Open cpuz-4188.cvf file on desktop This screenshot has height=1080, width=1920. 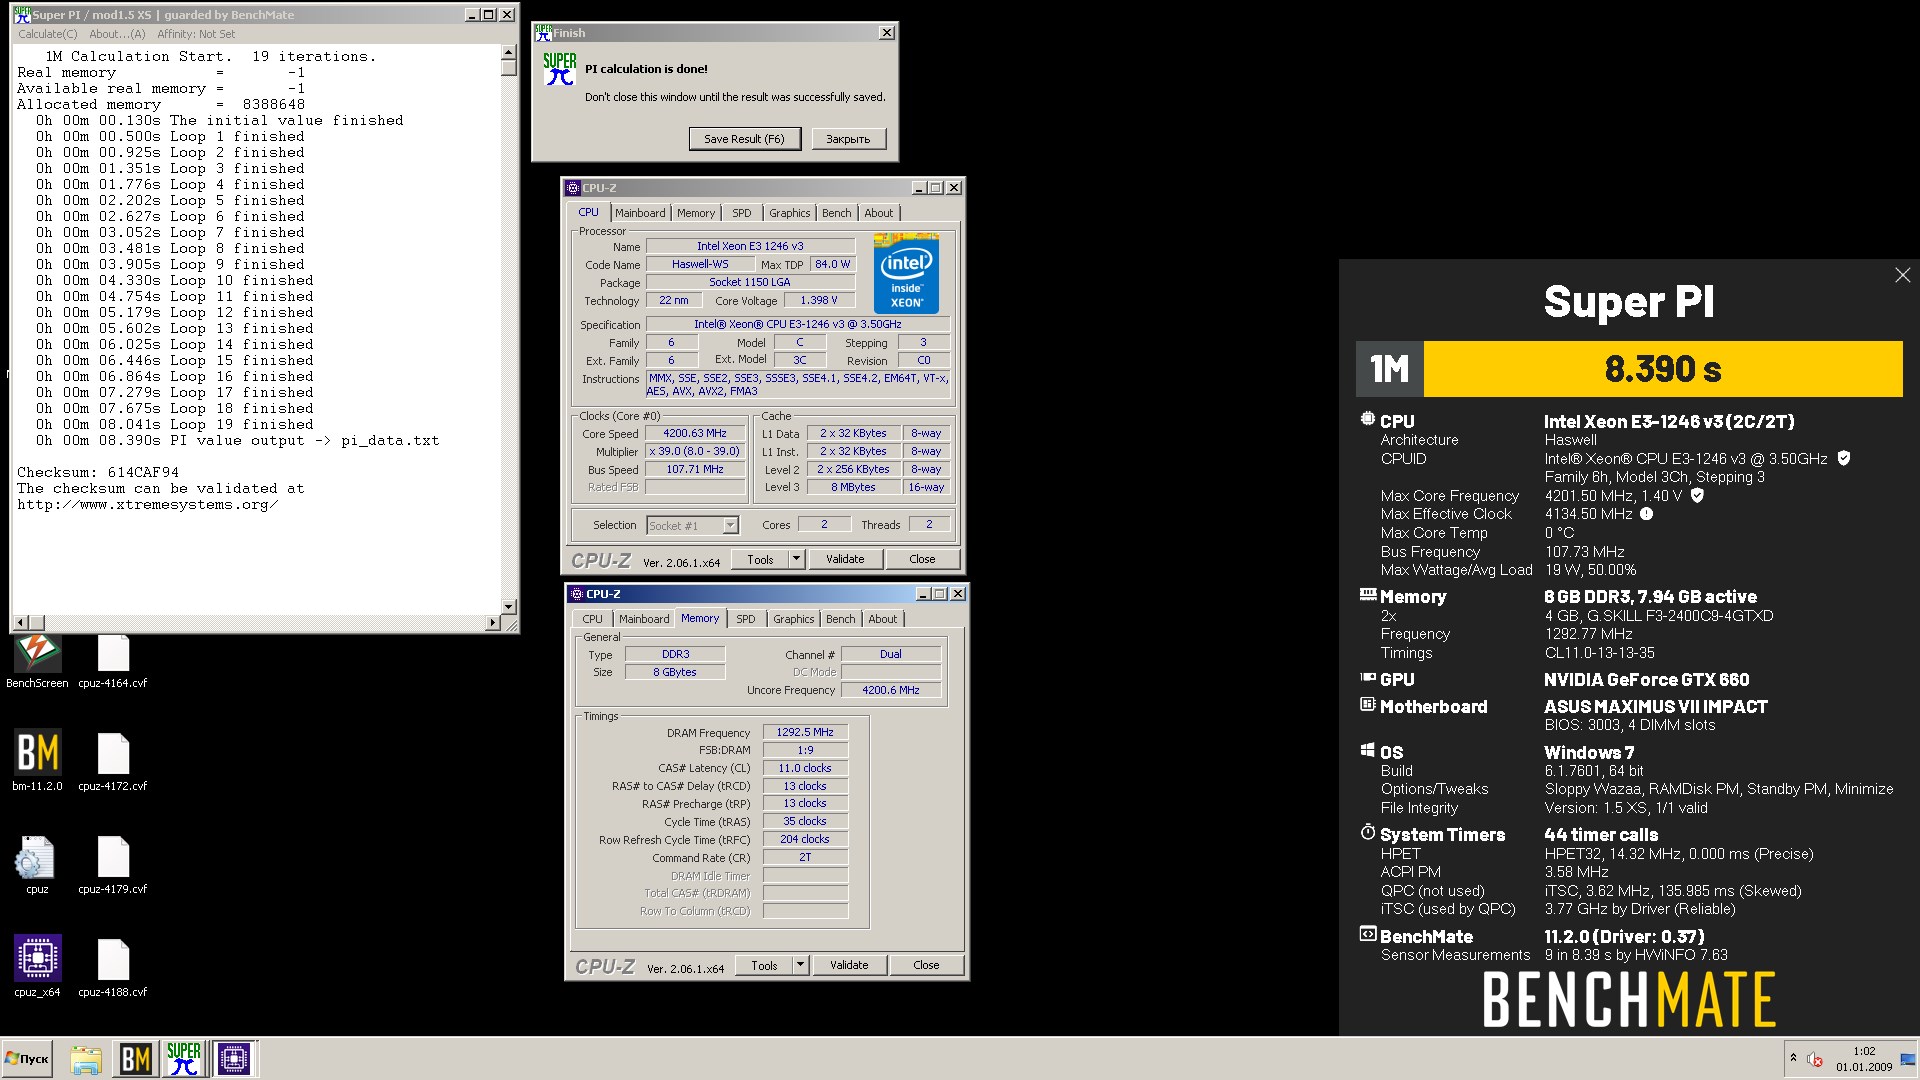coord(113,967)
